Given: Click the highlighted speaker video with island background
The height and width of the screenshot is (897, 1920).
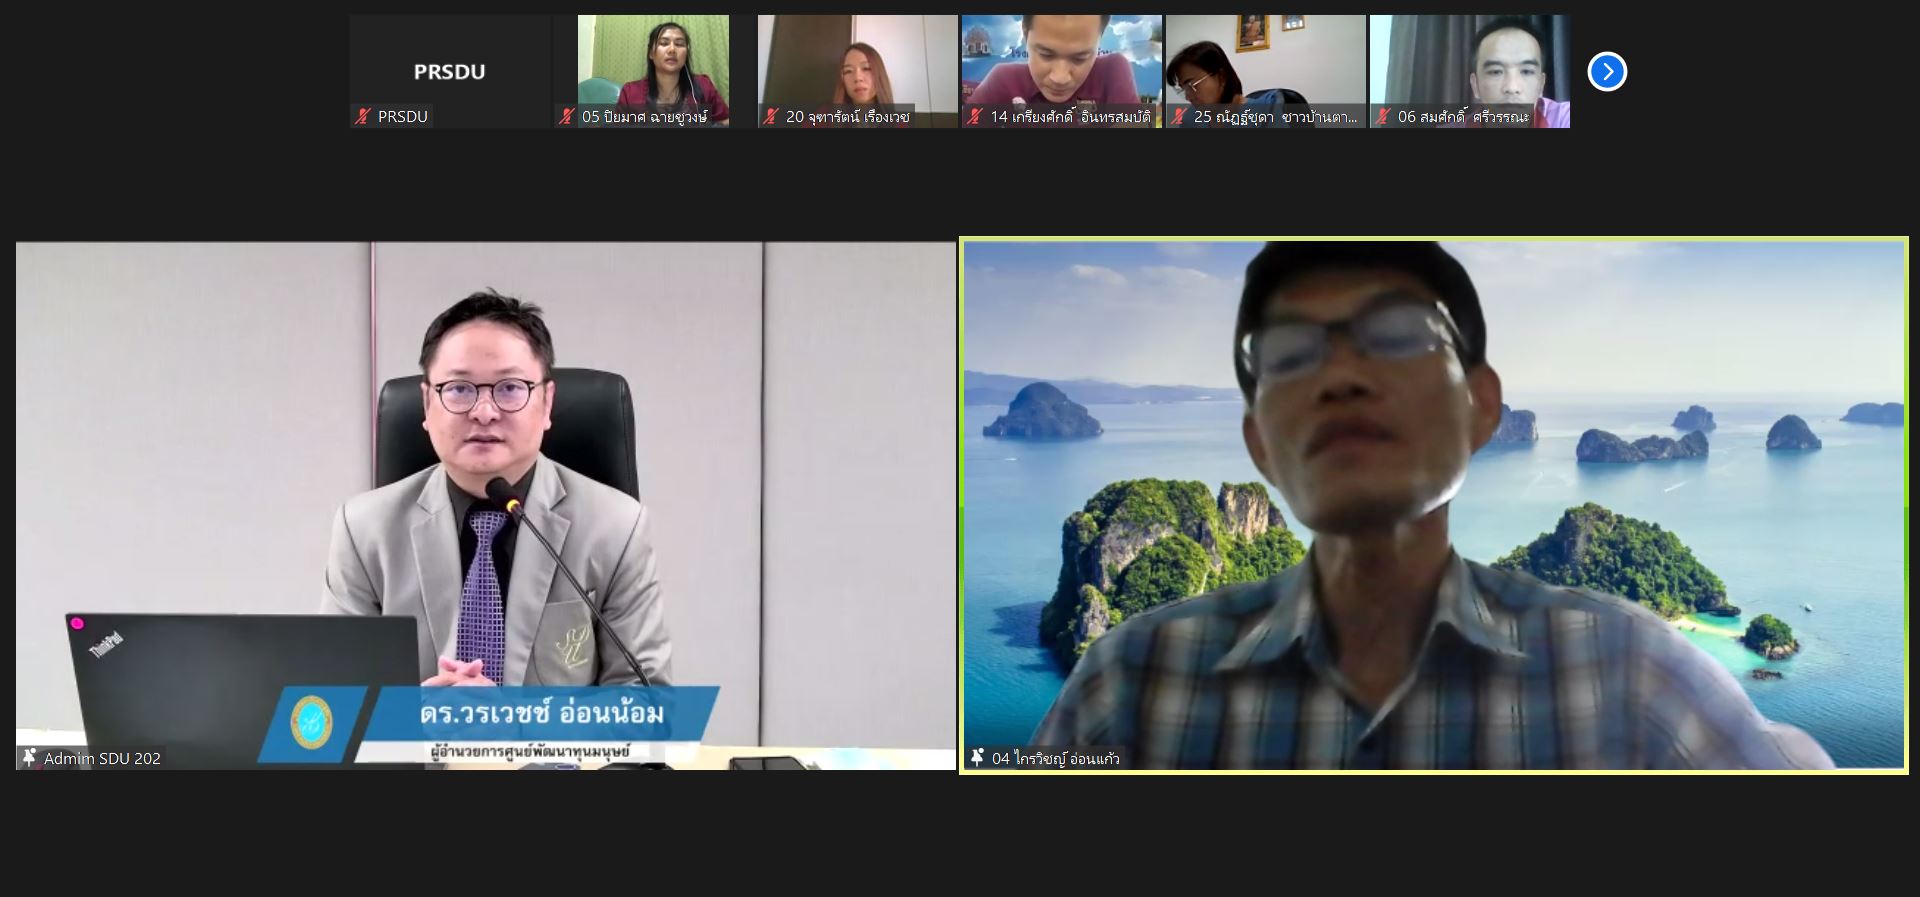Looking at the screenshot, I should [x=1434, y=505].
